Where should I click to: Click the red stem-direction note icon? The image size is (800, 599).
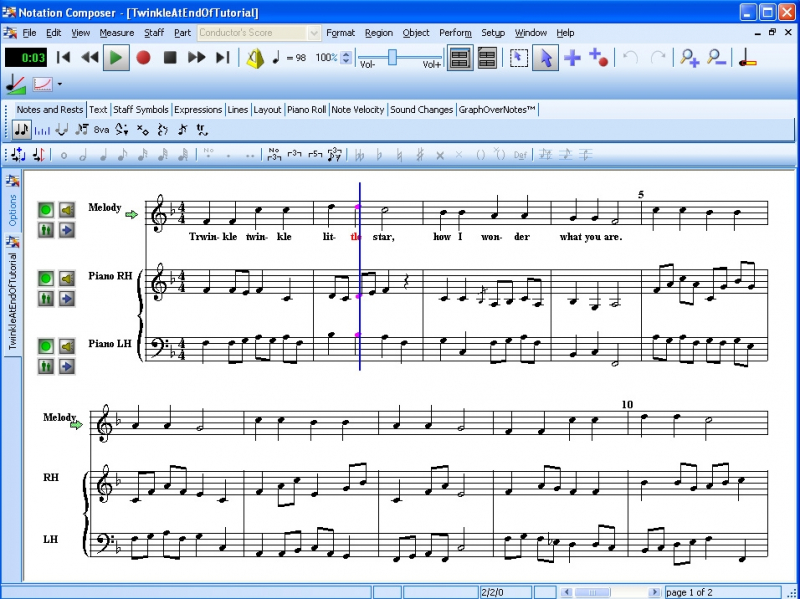[39, 155]
